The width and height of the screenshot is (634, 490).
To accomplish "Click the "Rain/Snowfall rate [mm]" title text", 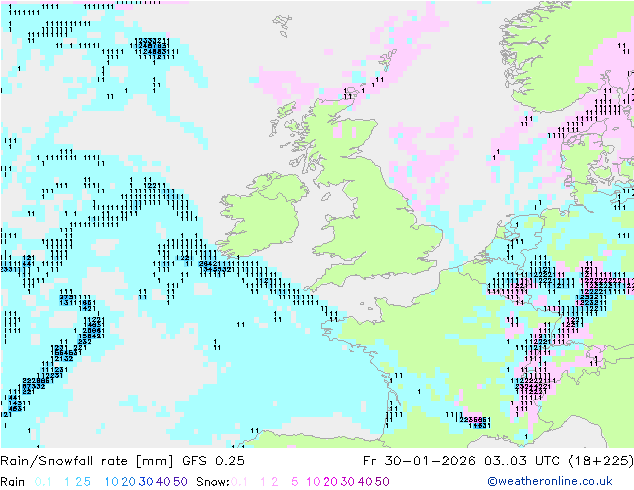I will pos(87,461).
